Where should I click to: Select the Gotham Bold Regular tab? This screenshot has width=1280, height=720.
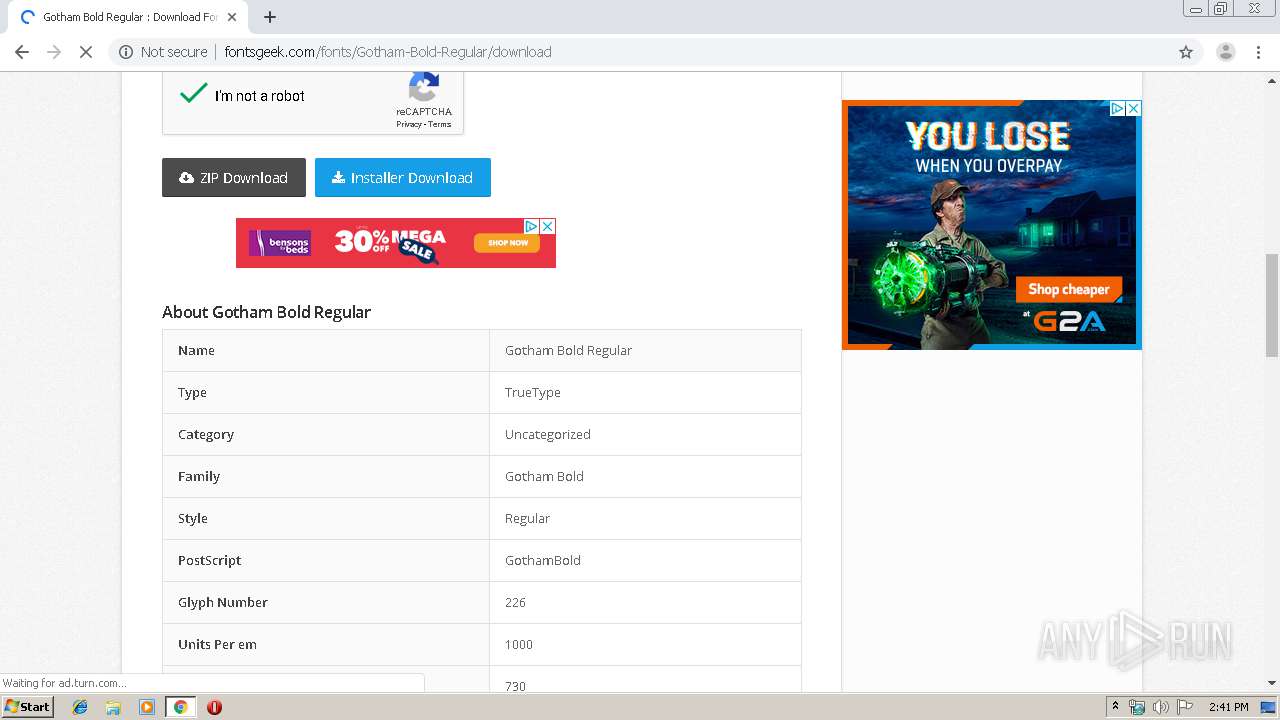click(128, 17)
